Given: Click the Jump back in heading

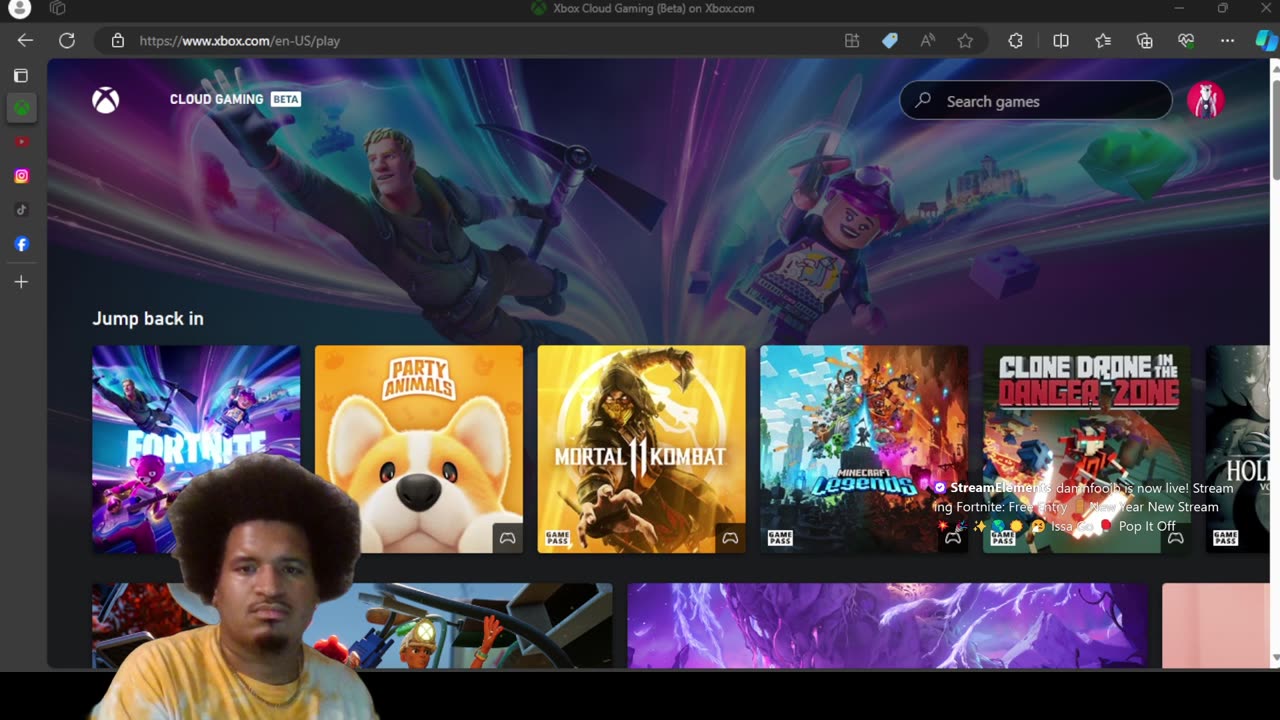Looking at the screenshot, I should click(x=148, y=318).
